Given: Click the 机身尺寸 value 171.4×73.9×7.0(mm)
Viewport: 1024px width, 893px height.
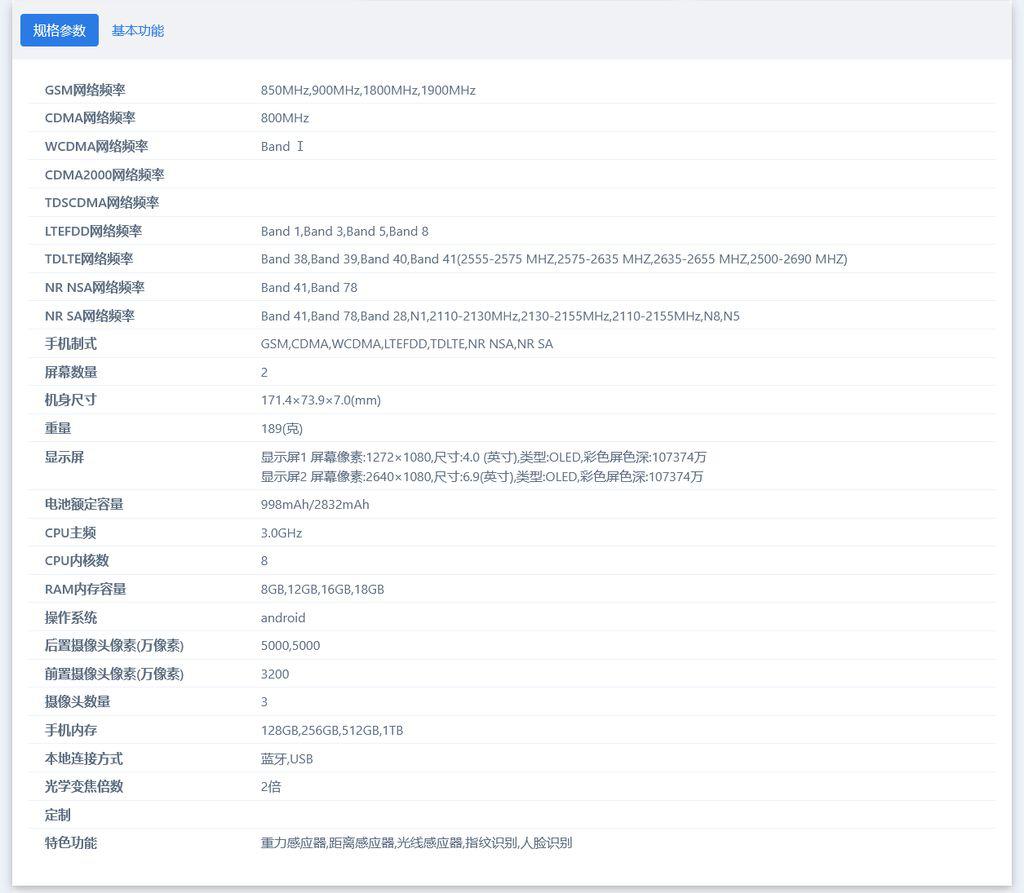Looking at the screenshot, I should coord(320,400).
